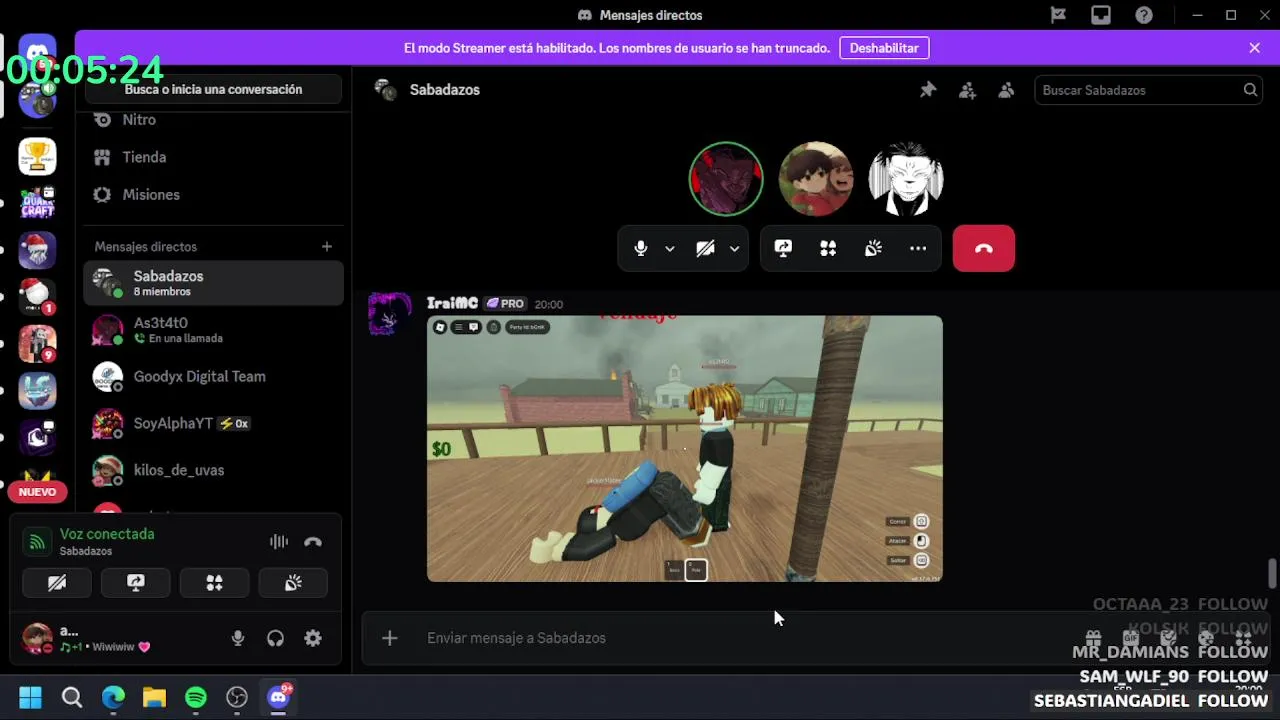Click IraiMC username in message
This screenshot has width=1280, height=720.
pos(452,303)
